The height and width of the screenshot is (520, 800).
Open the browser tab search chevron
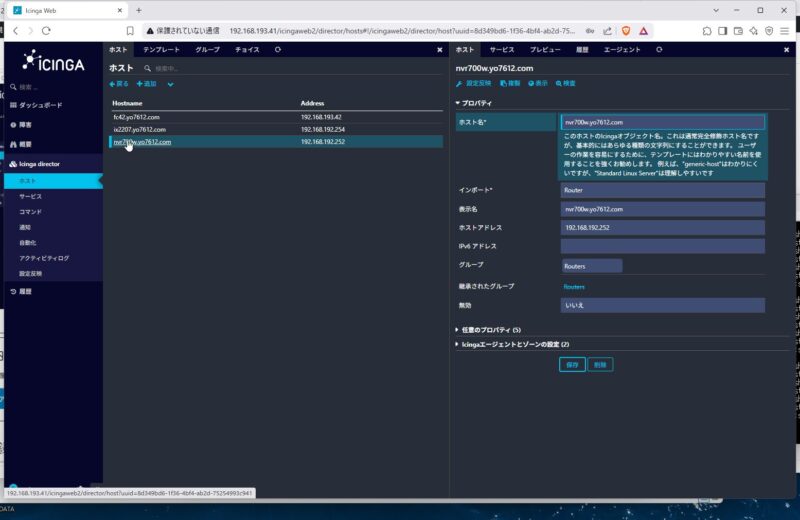point(716,10)
